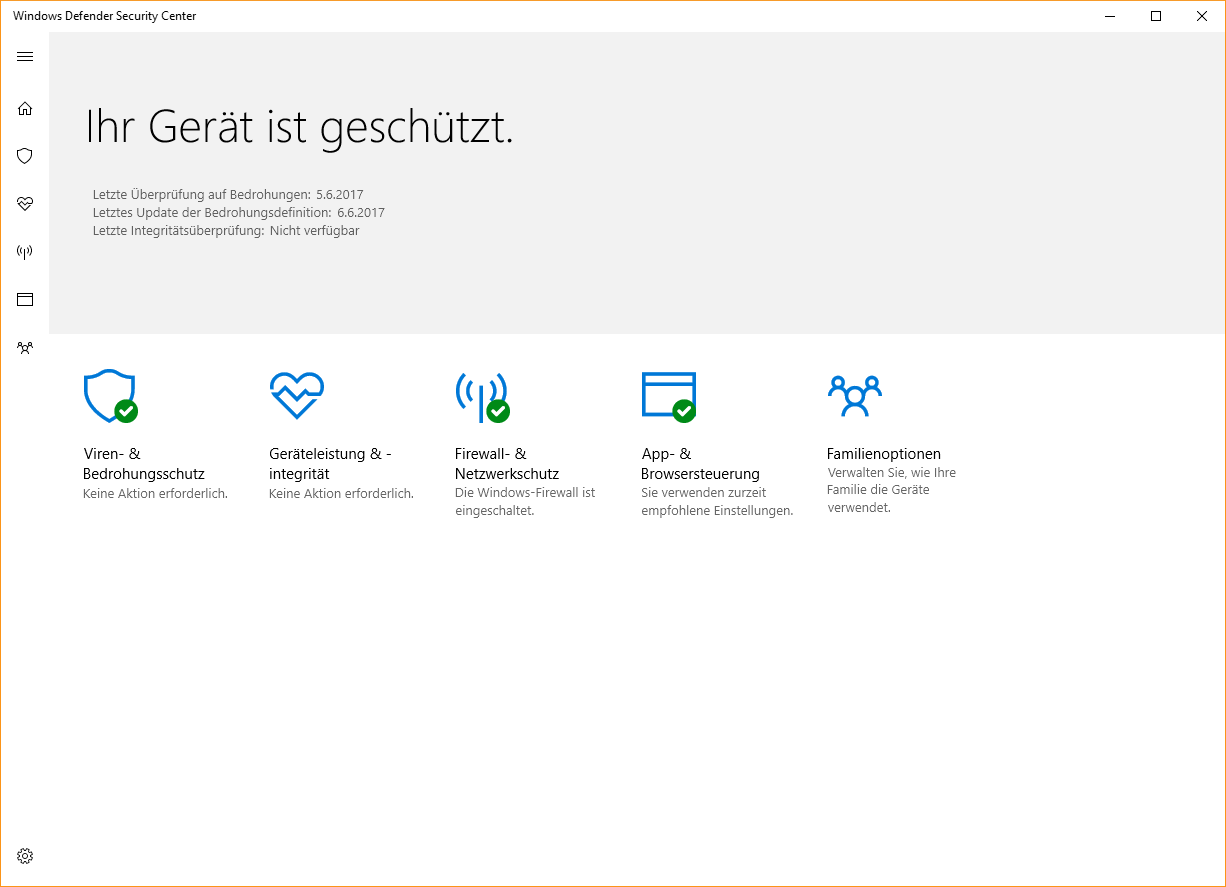Open the sidebar window icon for app control
1226x887 pixels.
coord(25,299)
